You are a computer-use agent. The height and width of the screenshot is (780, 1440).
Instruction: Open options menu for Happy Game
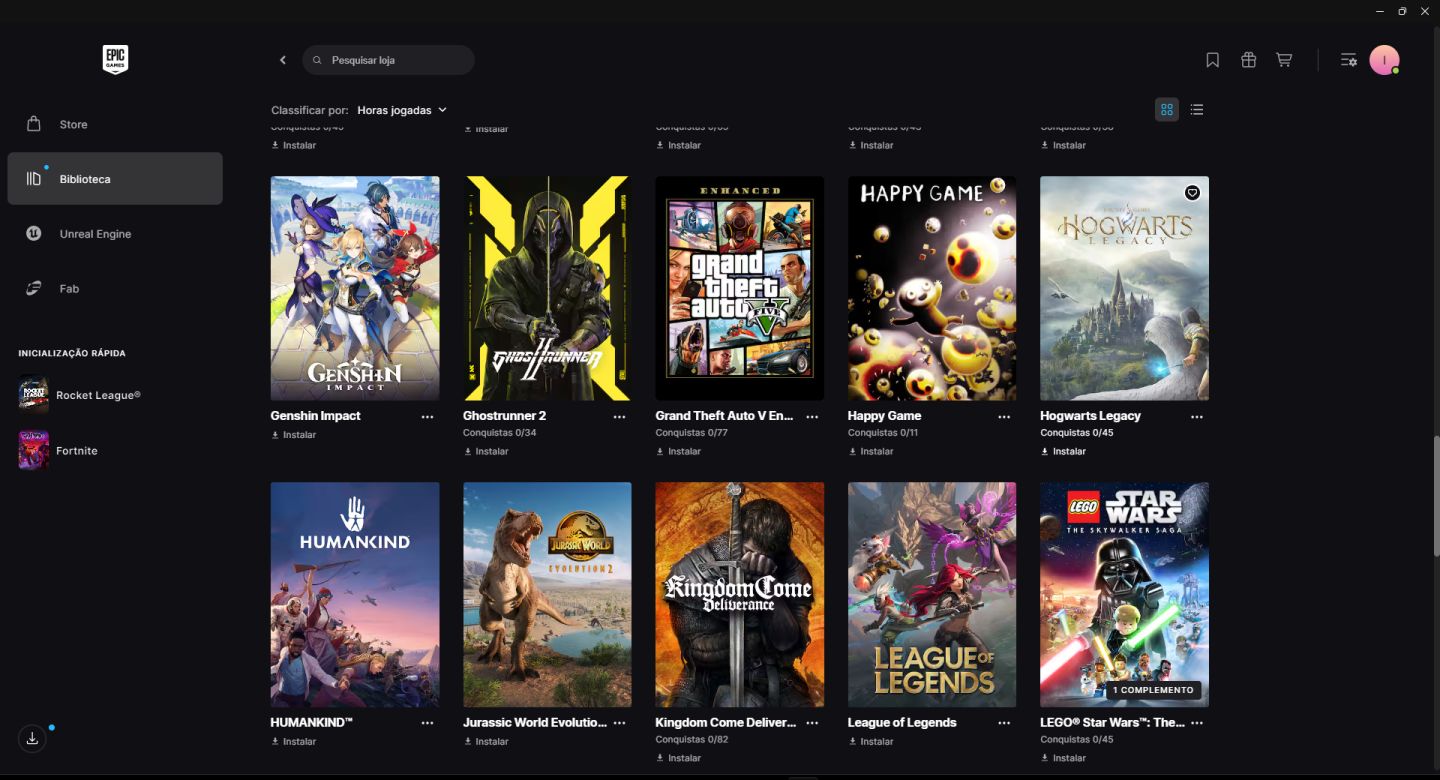[1004, 417]
